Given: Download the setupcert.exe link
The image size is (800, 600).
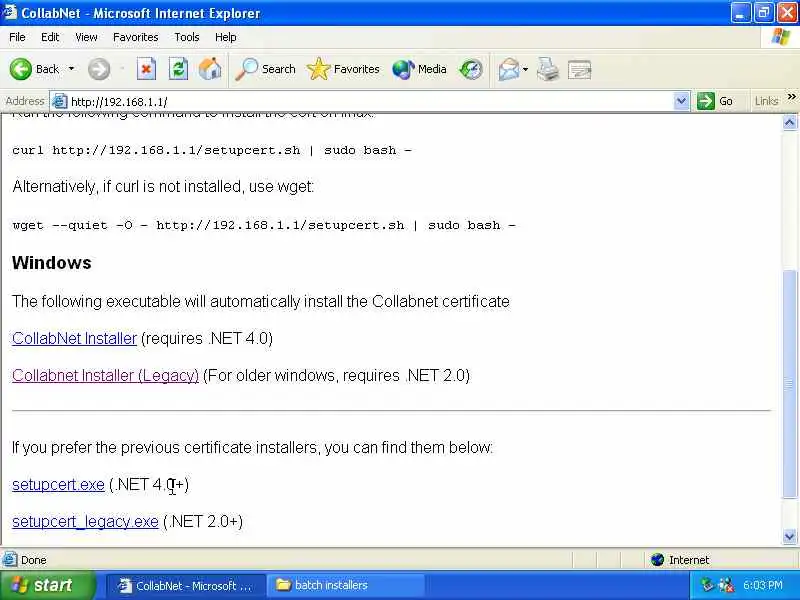Looking at the screenshot, I should [58, 485].
